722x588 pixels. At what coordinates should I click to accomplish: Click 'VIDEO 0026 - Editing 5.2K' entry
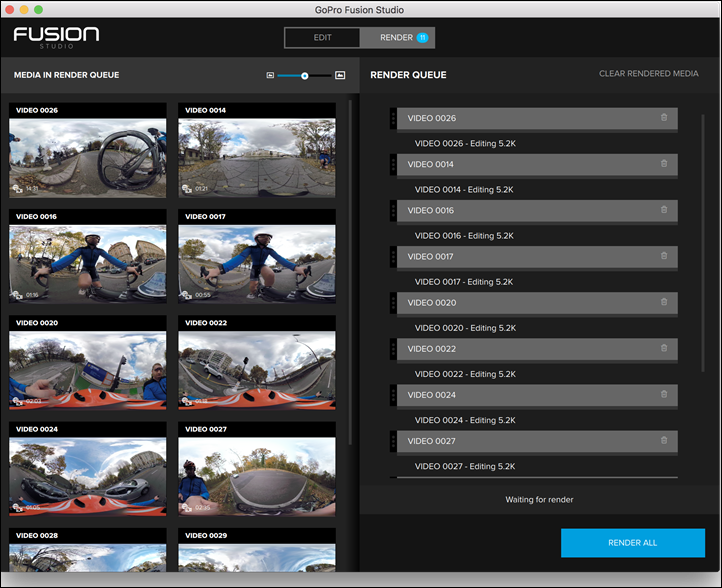465,144
